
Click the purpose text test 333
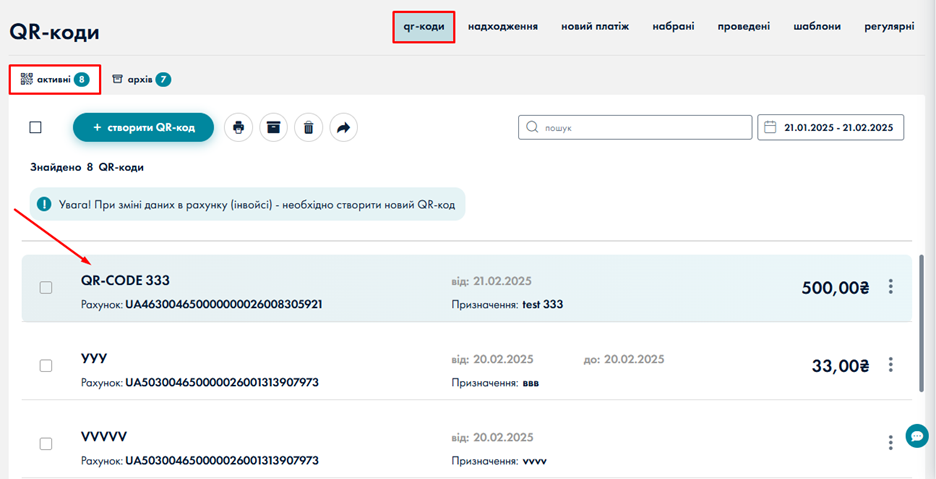point(543,305)
